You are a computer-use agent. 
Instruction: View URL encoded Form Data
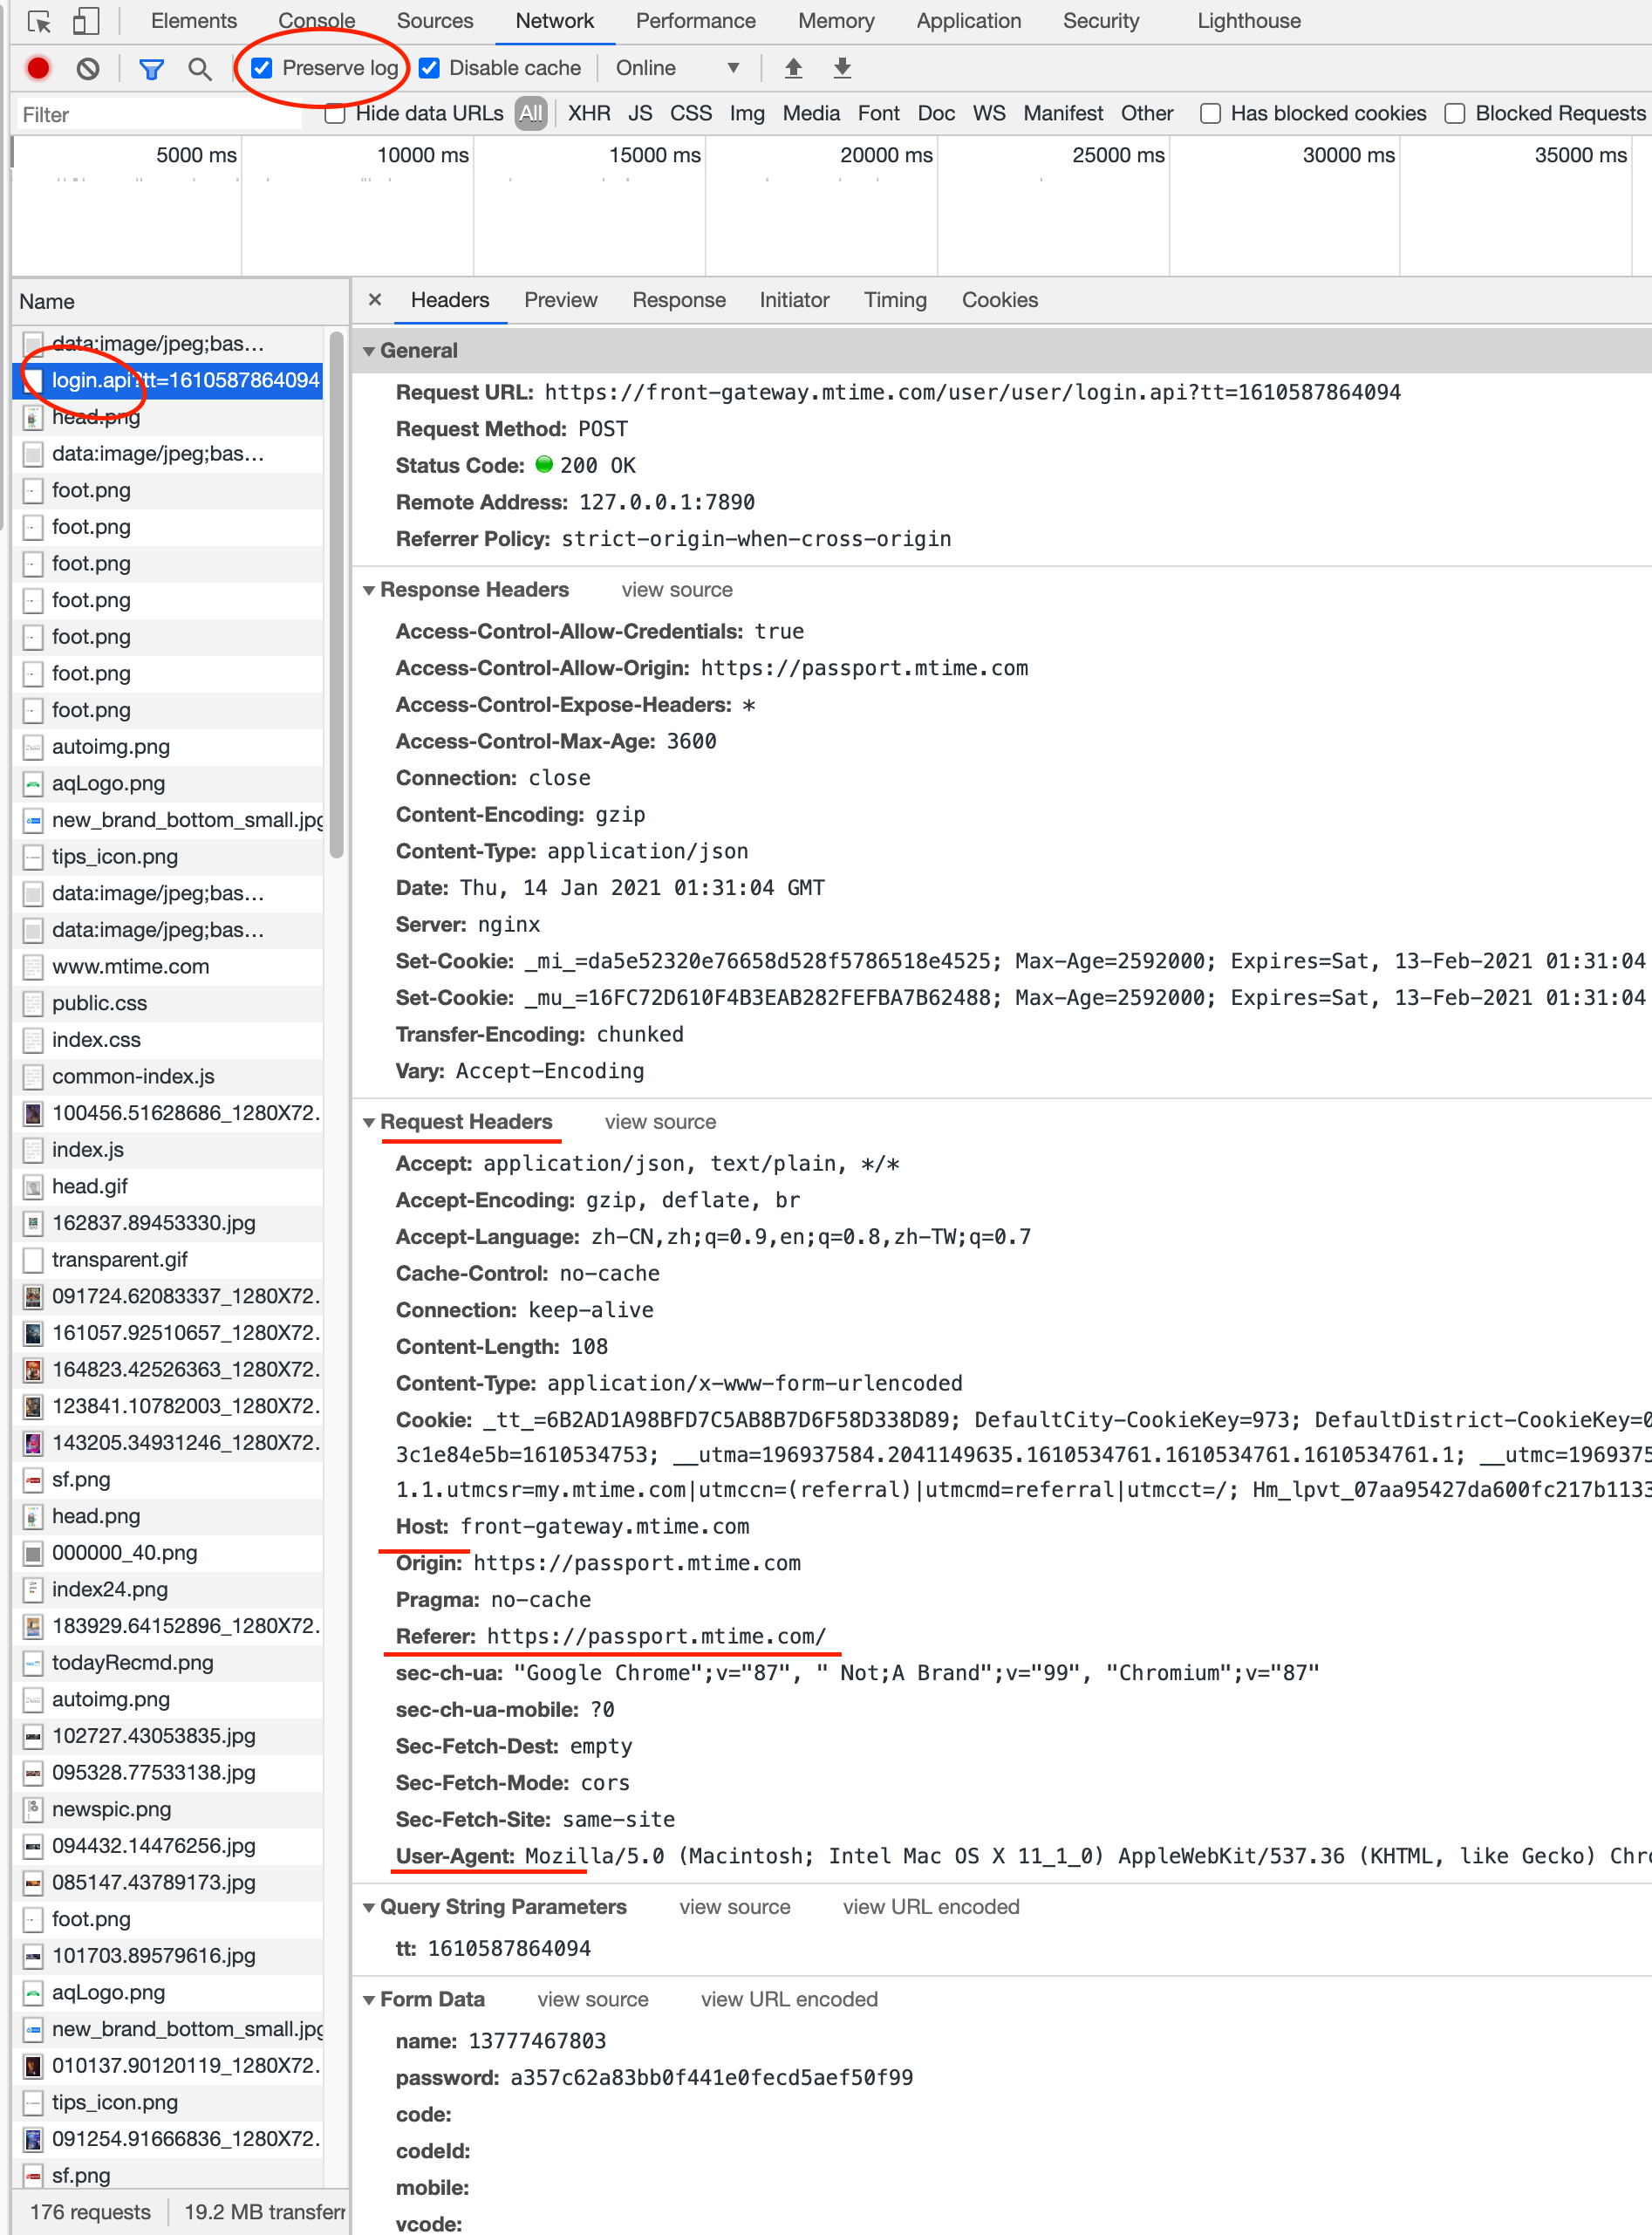(x=789, y=2000)
